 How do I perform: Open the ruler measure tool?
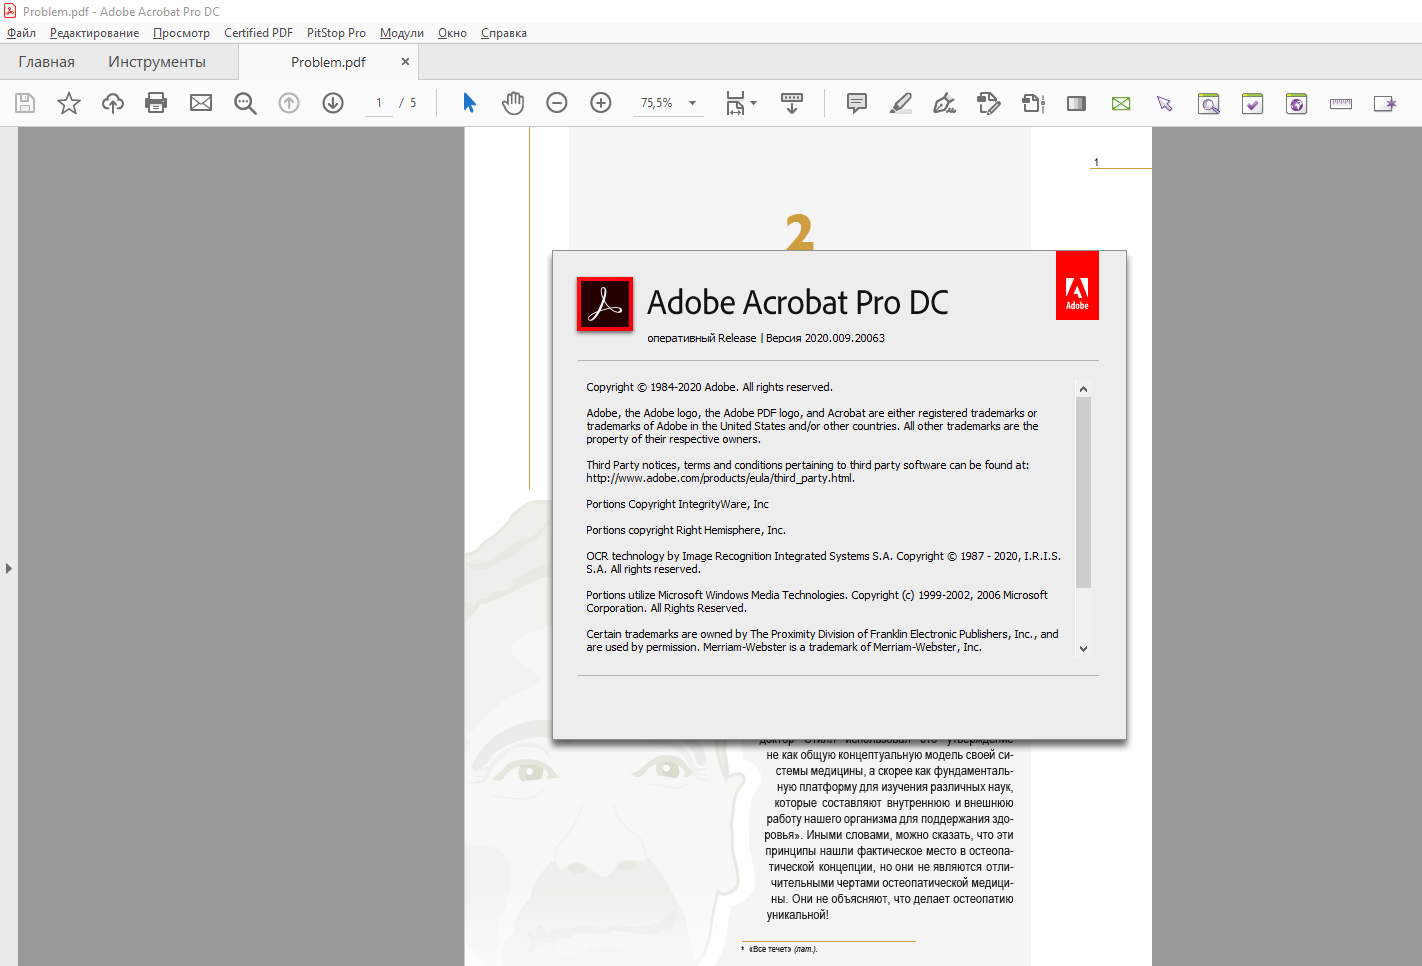click(x=1341, y=103)
